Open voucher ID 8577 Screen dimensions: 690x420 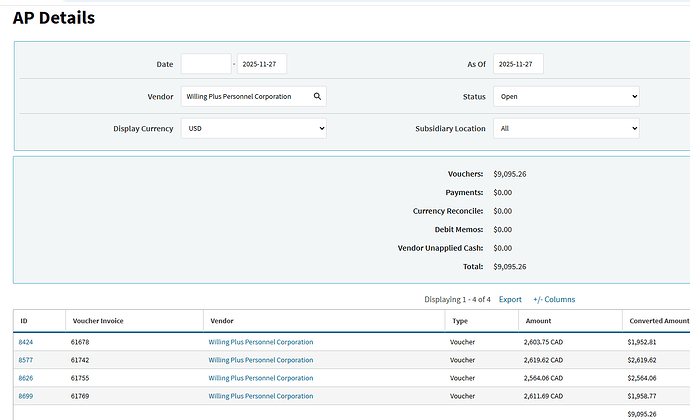26,360
